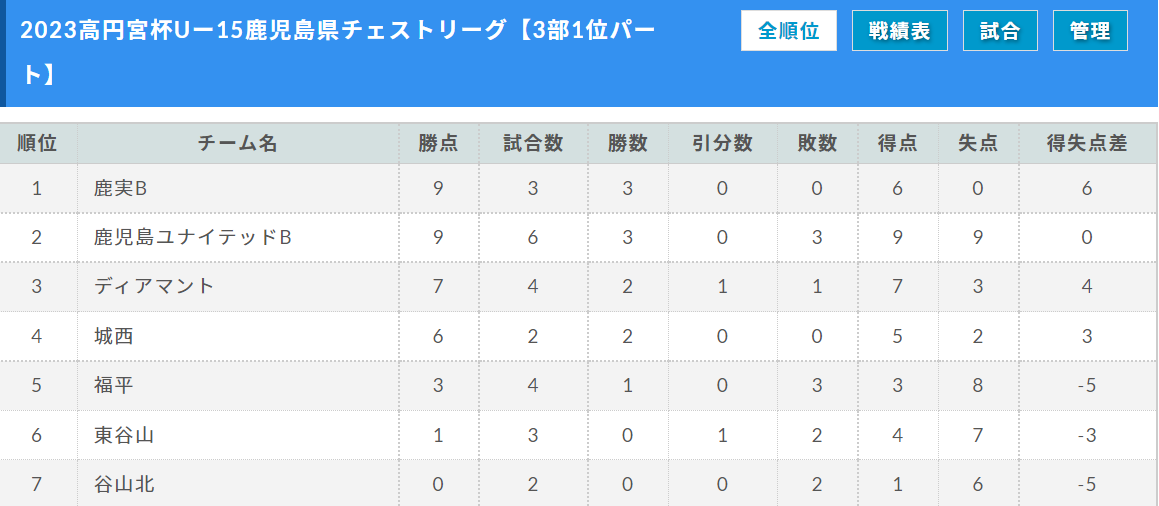The image size is (1159, 506).
Task: Click the 順位 column header
Action: 38,143
